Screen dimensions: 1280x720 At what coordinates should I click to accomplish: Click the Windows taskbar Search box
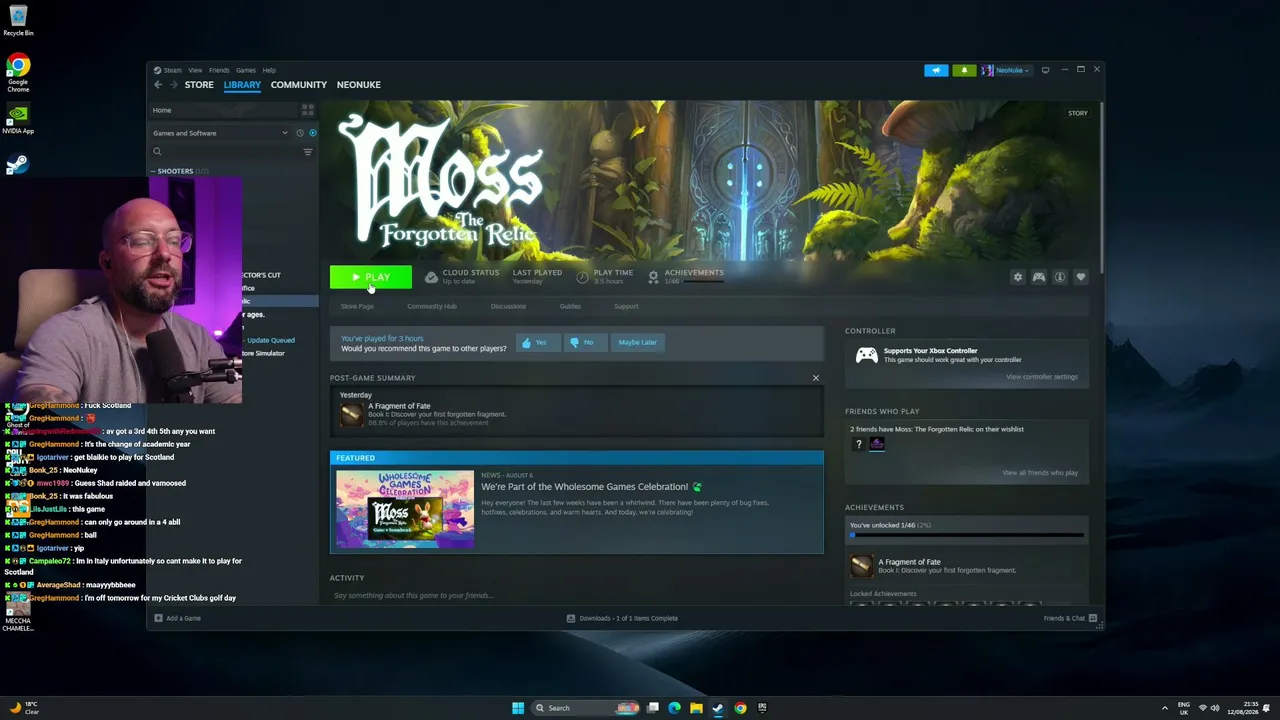pos(586,708)
